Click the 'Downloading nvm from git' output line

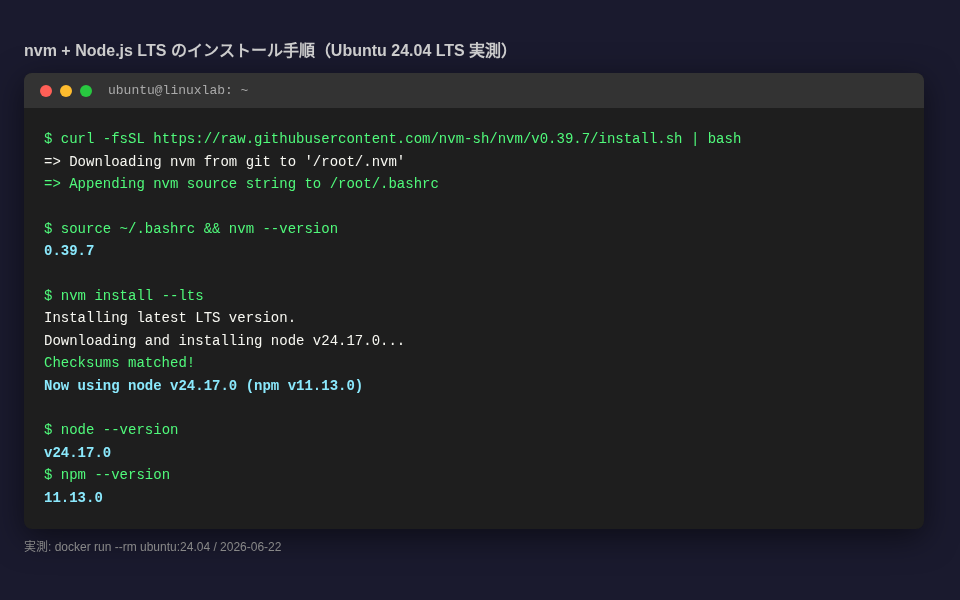(224, 162)
